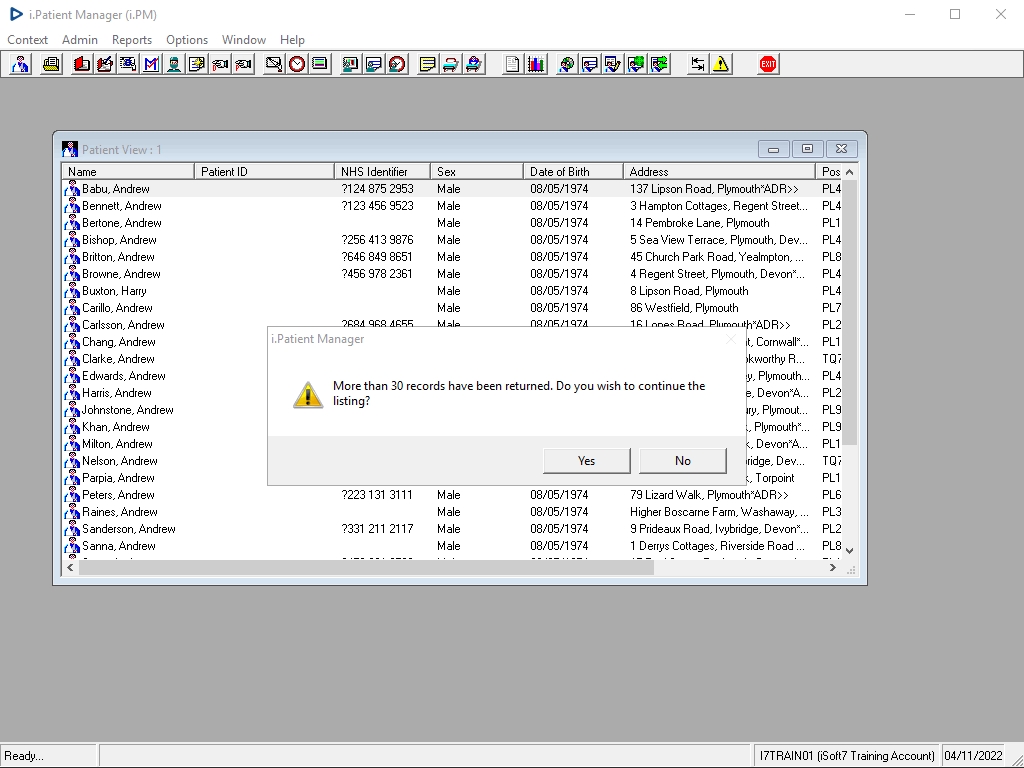Select patient row Sanna, Andrew
The width and height of the screenshot is (1024, 768).
click(x=452, y=545)
